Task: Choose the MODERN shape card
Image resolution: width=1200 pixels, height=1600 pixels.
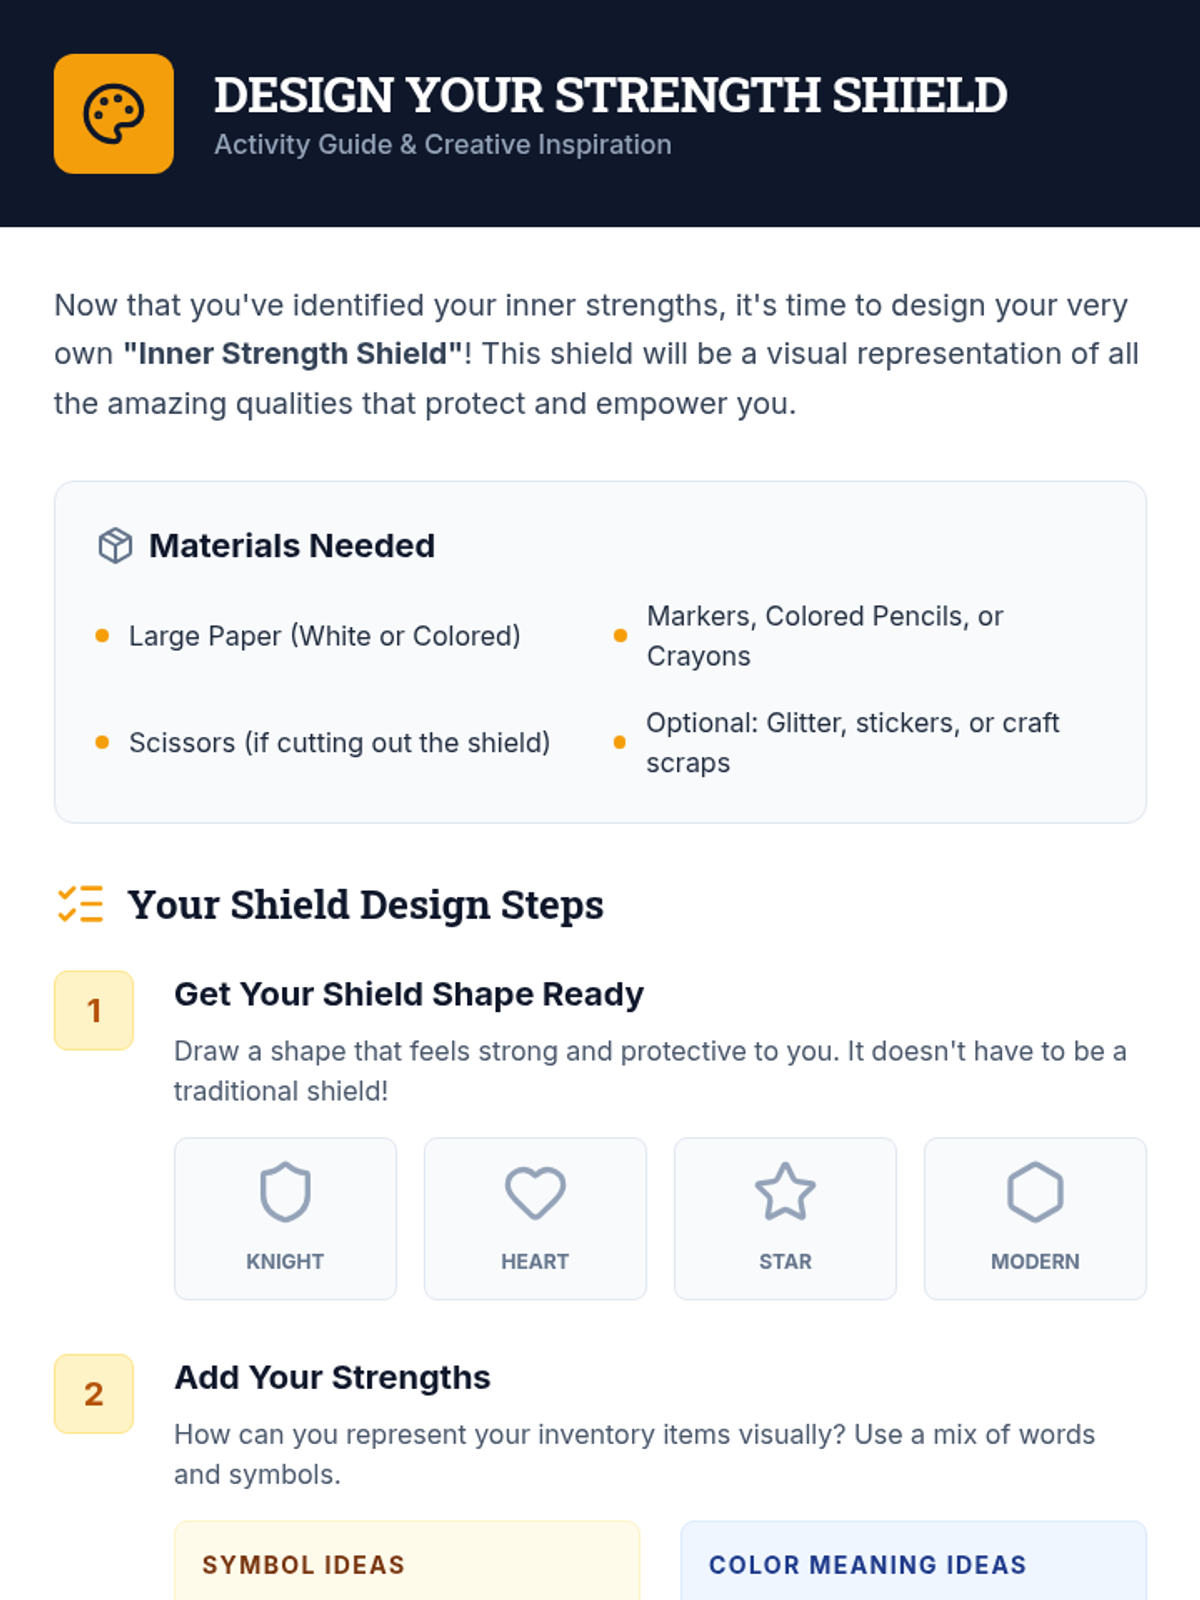Action: pyautogui.click(x=1035, y=1218)
